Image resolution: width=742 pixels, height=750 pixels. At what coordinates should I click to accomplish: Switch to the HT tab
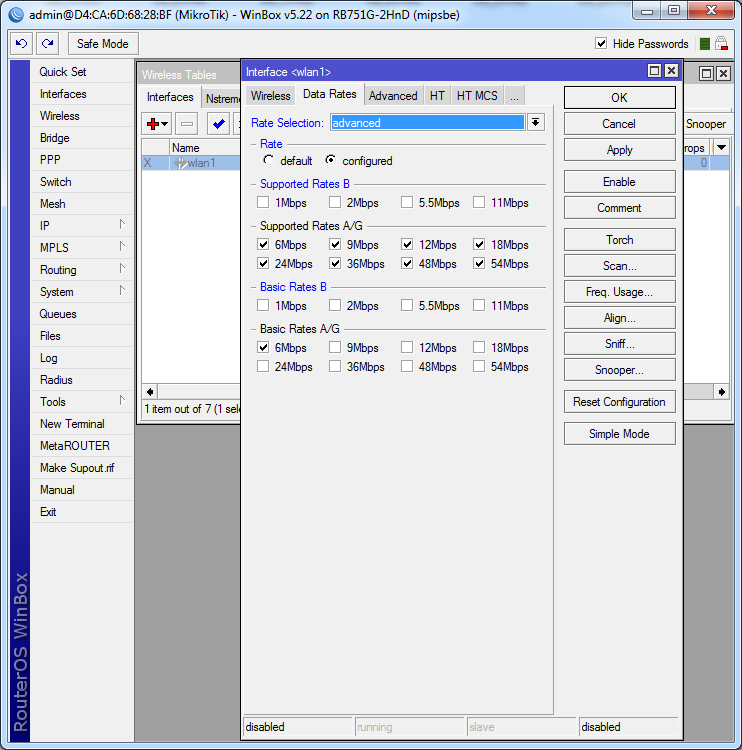click(437, 96)
